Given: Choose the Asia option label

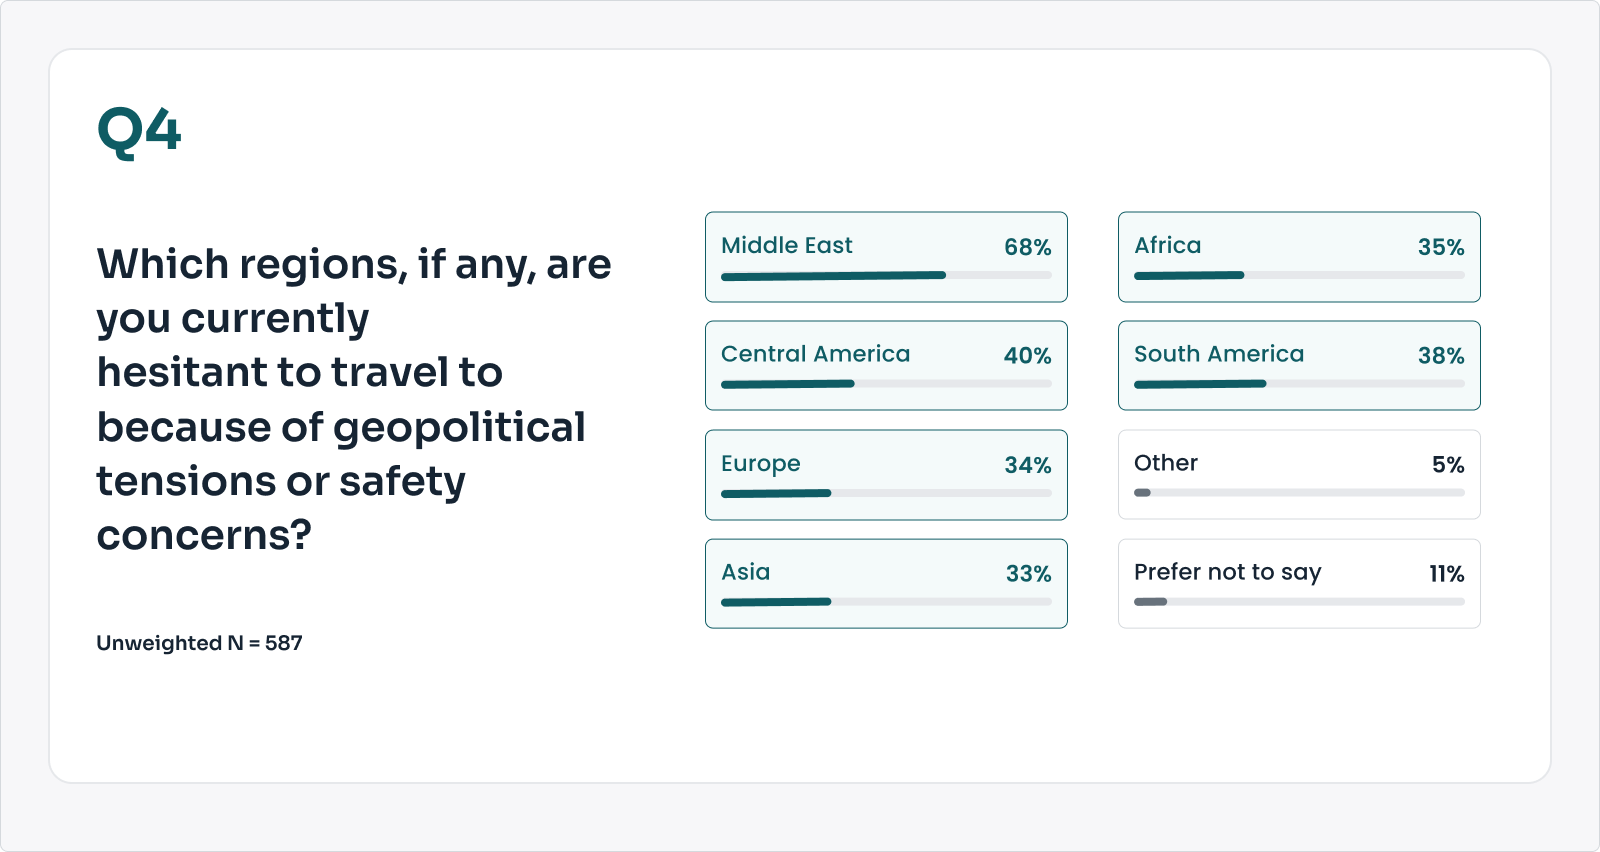Looking at the screenshot, I should [746, 572].
